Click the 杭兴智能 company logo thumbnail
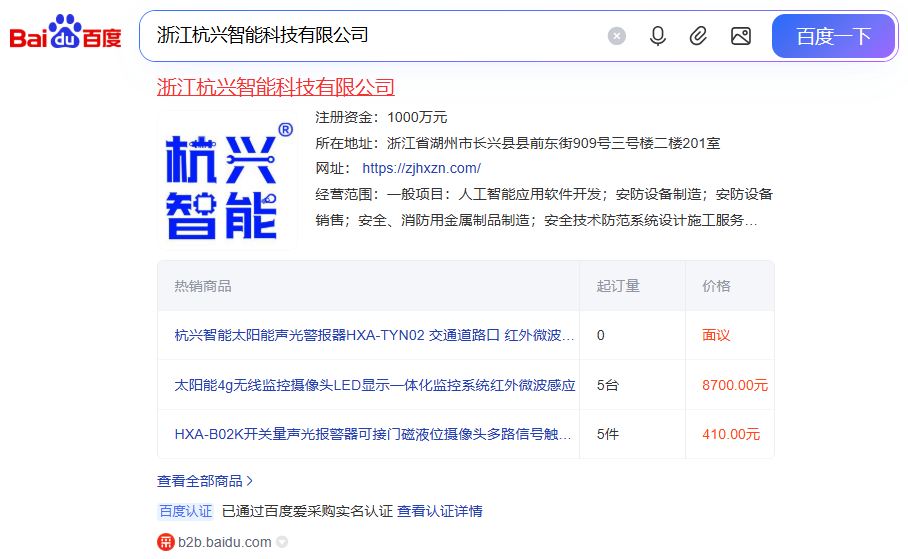The height and width of the screenshot is (559, 908). [x=227, y=180]
